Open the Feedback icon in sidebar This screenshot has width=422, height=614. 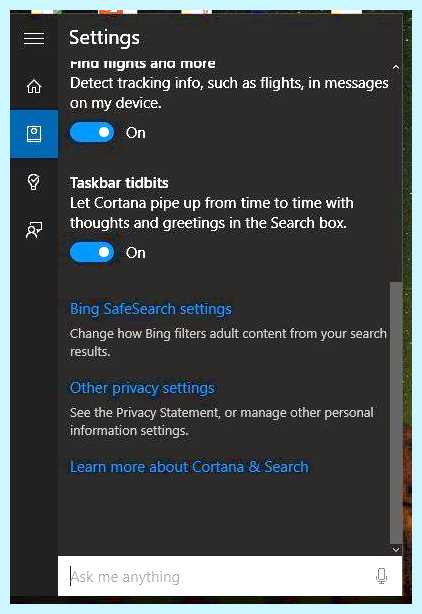click(x=34, y=230)
